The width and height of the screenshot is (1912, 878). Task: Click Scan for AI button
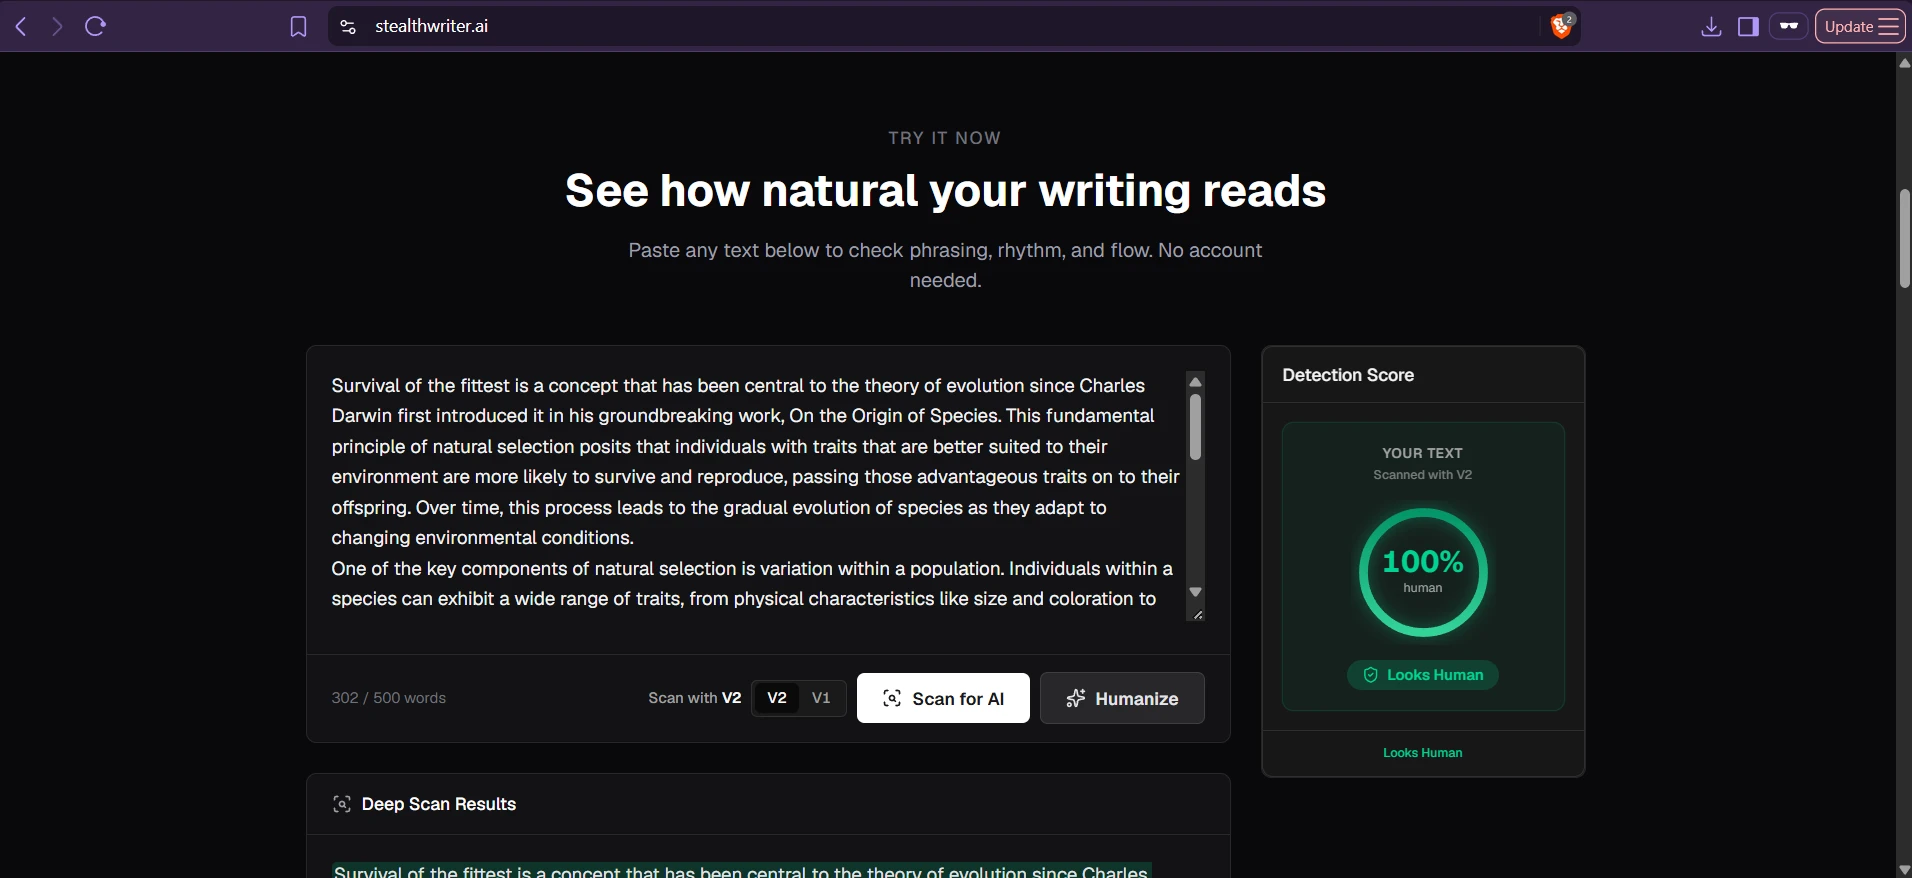(943, 698)
